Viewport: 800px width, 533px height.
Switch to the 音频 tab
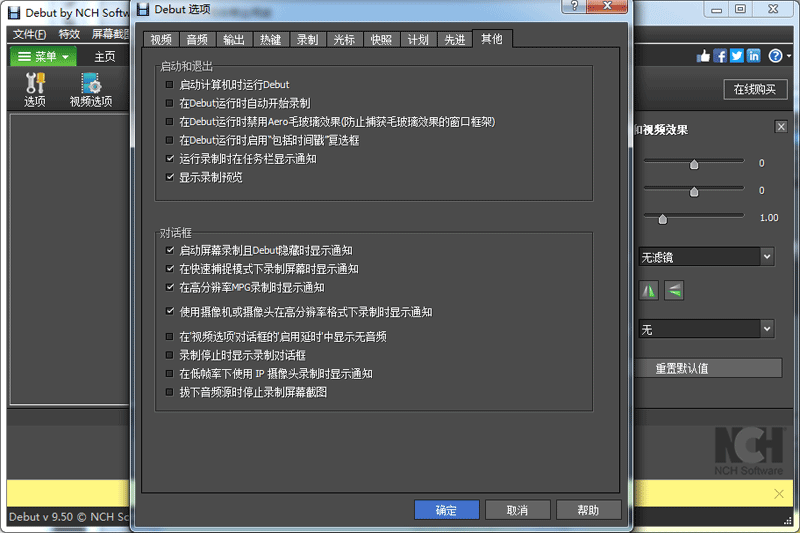197,40
